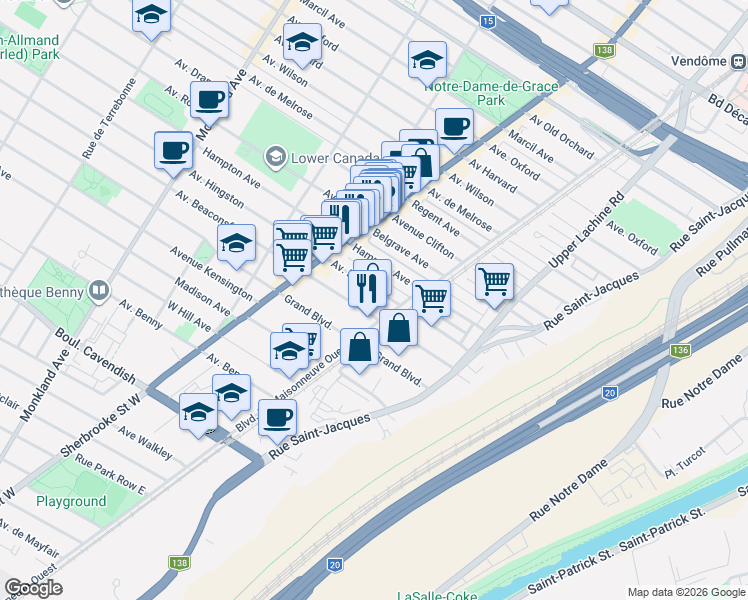Click the Vendôme station label

(698, 61)
